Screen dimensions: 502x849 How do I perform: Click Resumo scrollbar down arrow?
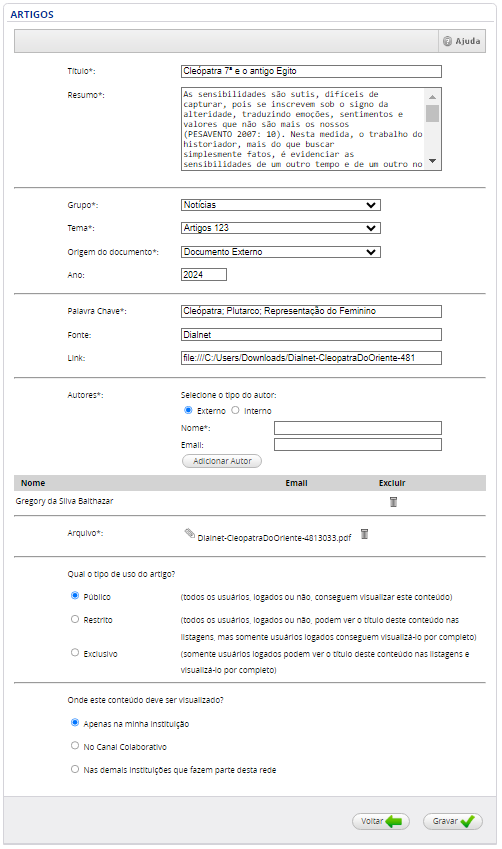[432, 161]
